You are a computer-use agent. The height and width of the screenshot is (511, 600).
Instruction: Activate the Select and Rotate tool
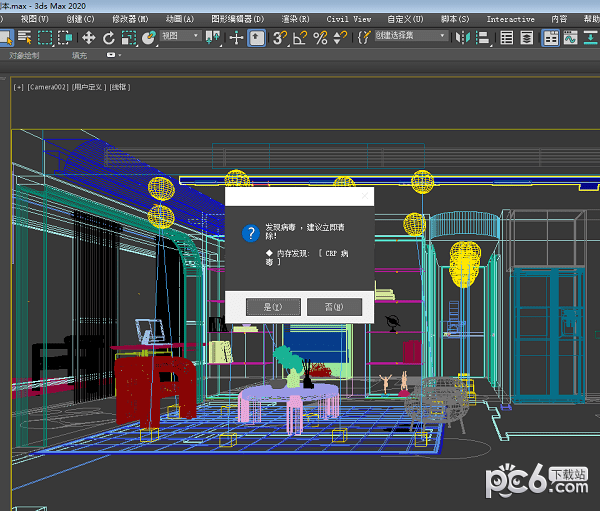(x=109, y=37)
